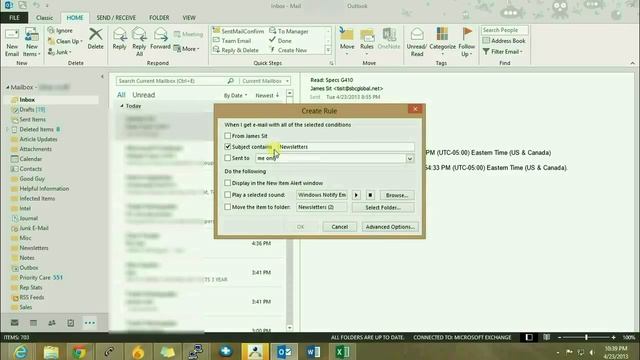Open the More respond options dropdown
Screen dimensions: 640x360
pos(187,49)
